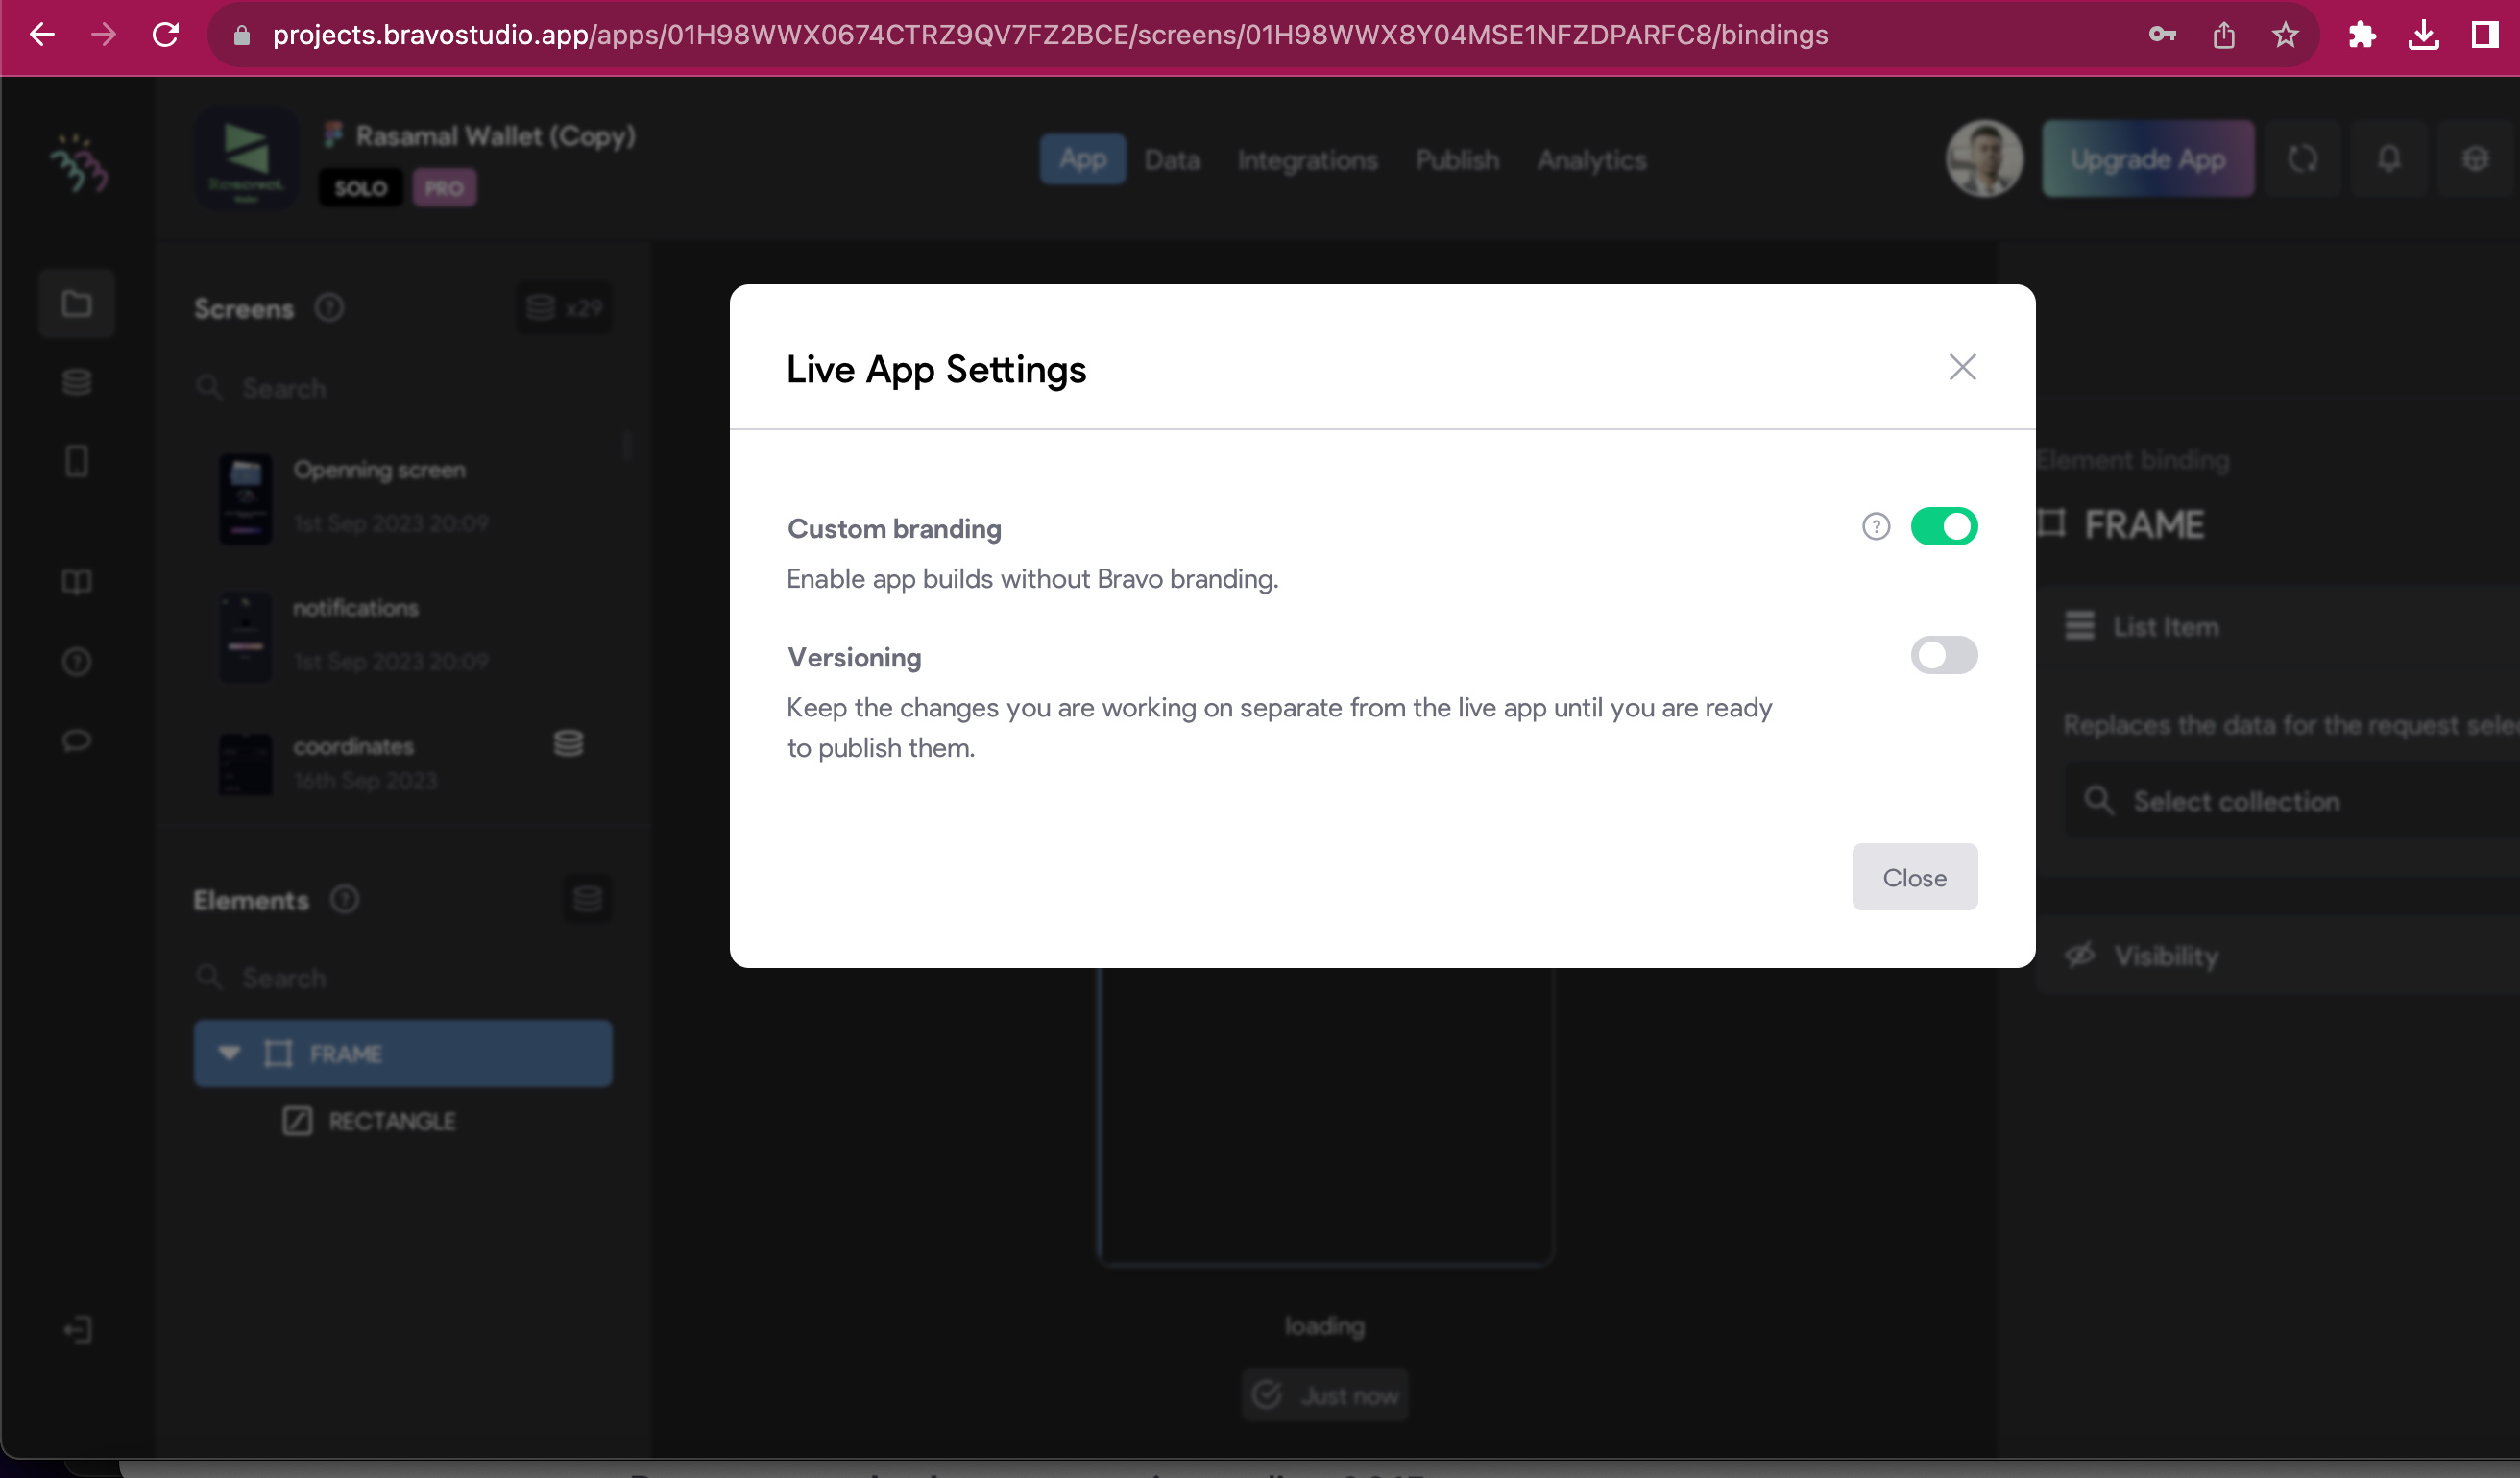
Task: Click the Screens search field
Action: (x=405, y=388)
